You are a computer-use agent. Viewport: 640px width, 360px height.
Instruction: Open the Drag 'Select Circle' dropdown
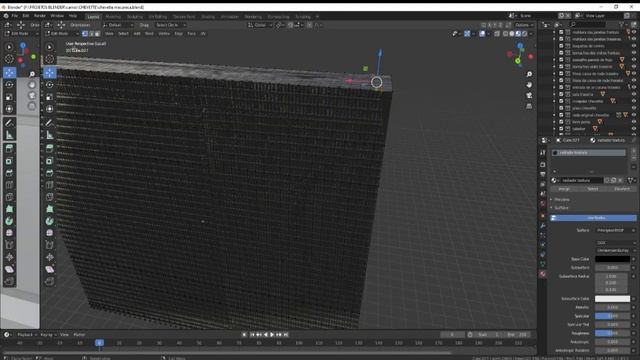(x=171, y=25)
